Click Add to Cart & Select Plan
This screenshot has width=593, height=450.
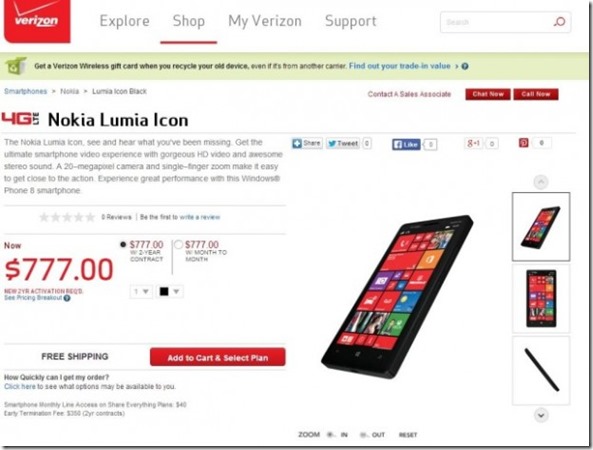pos(217,357)
